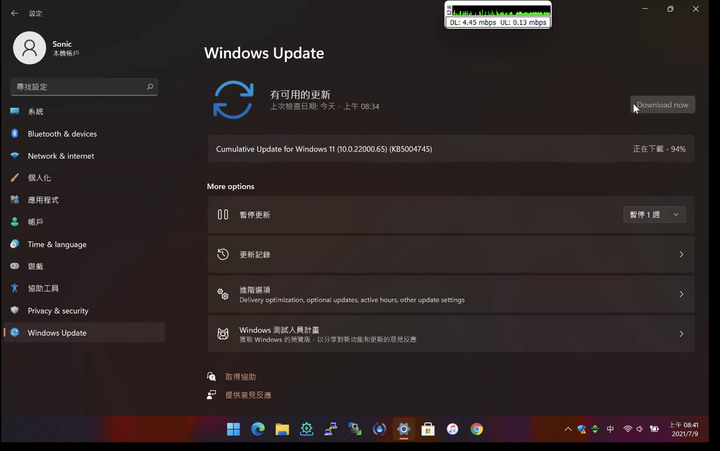The height and width of the screenshot is (451, 720).
Task: Click the magnifier icon in the search box
Action: coord(150,87)
